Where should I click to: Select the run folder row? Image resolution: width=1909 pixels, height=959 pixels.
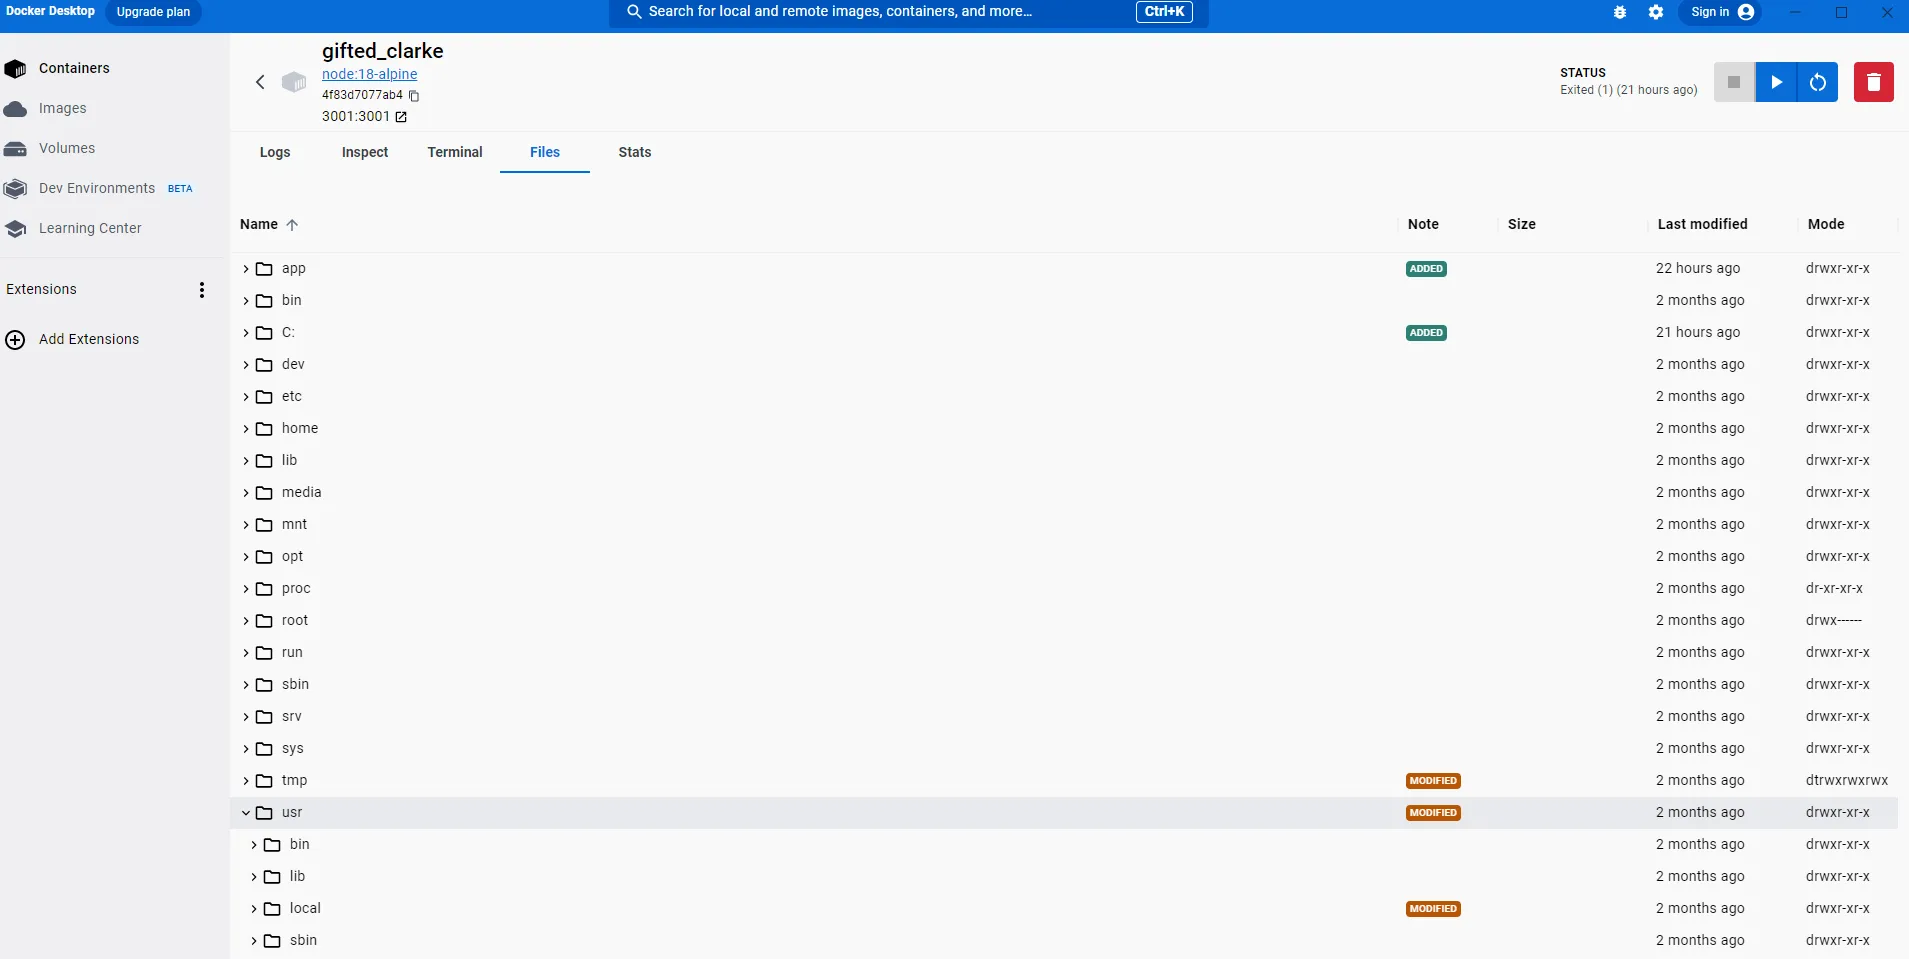coord(1064,653)
